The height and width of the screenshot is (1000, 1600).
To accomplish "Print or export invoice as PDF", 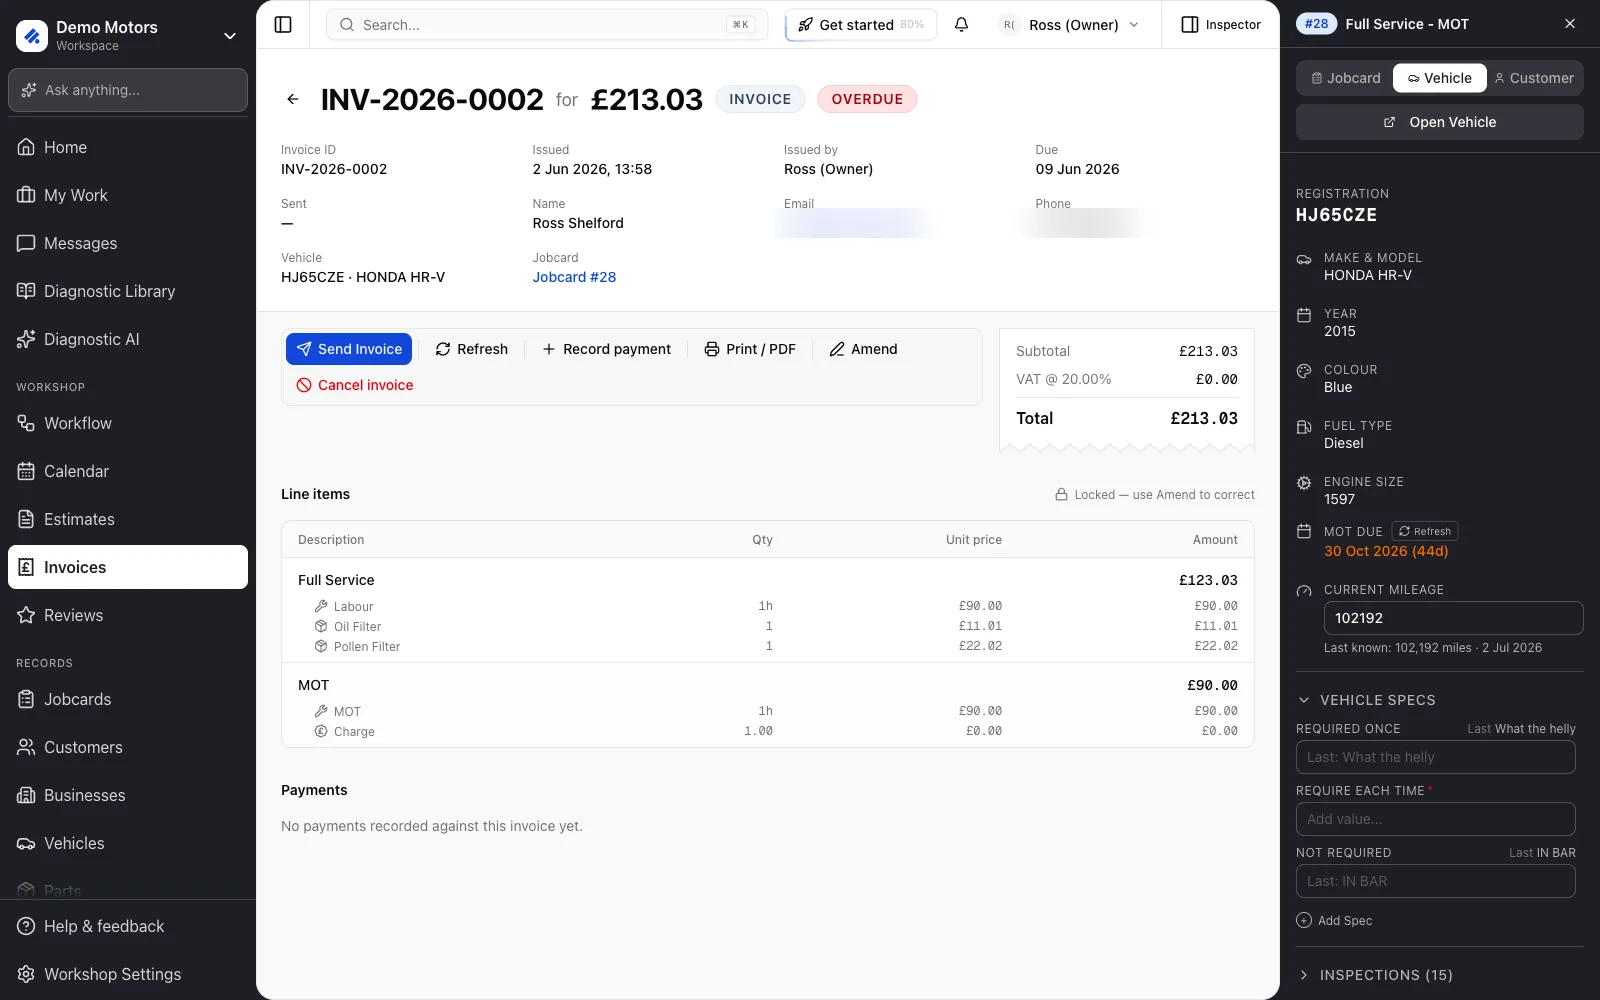I will [750, 349].
